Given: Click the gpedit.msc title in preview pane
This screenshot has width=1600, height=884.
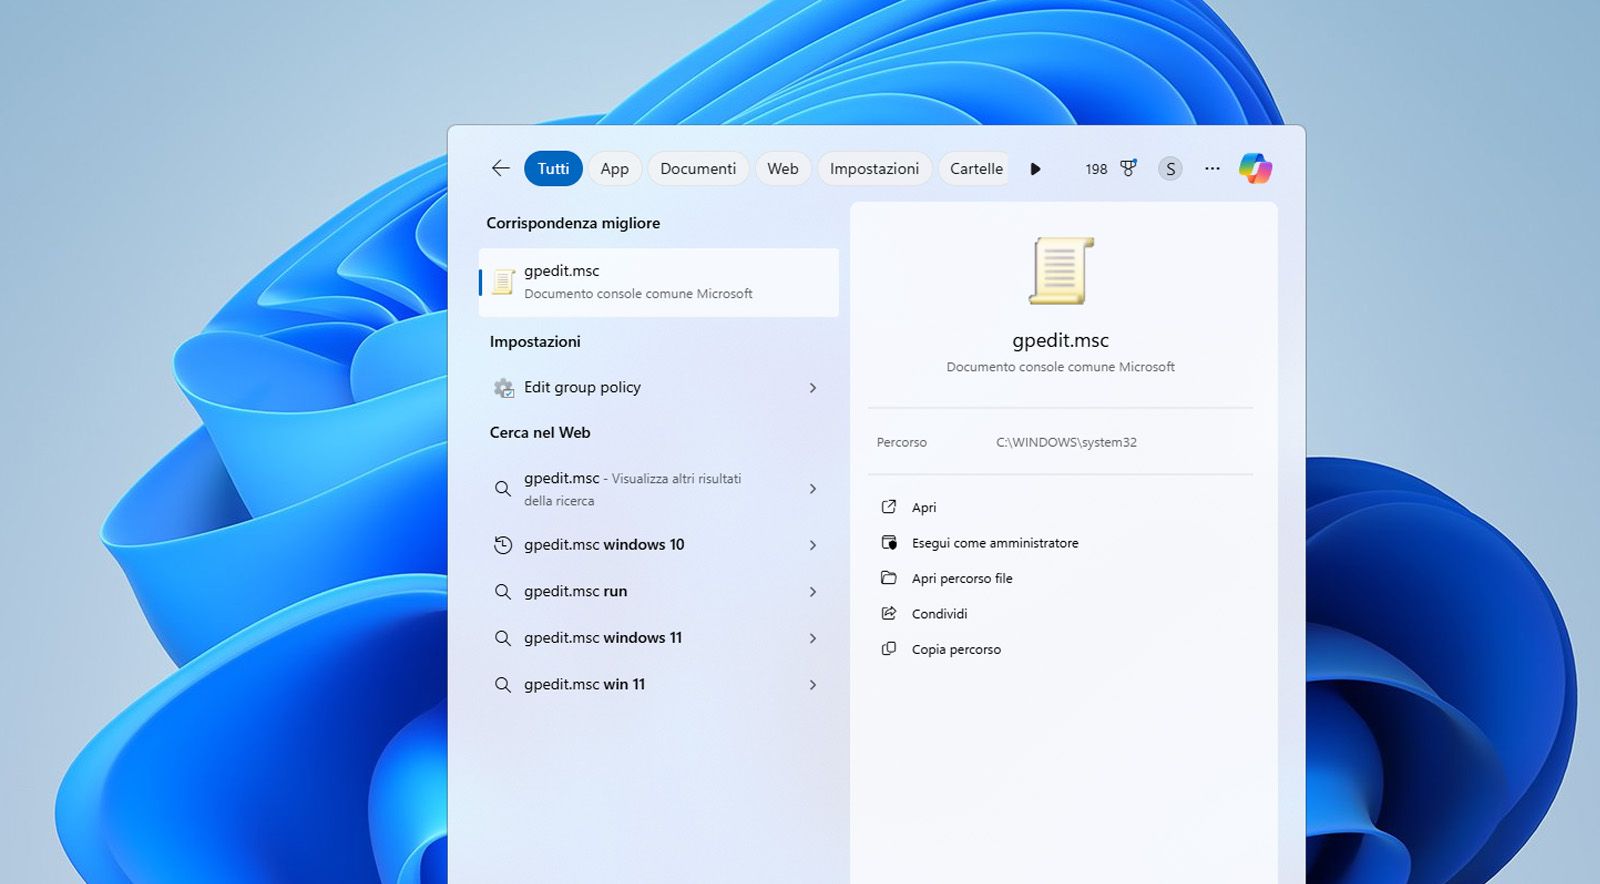Looking at the screenshot, I should click(1060, 340).
